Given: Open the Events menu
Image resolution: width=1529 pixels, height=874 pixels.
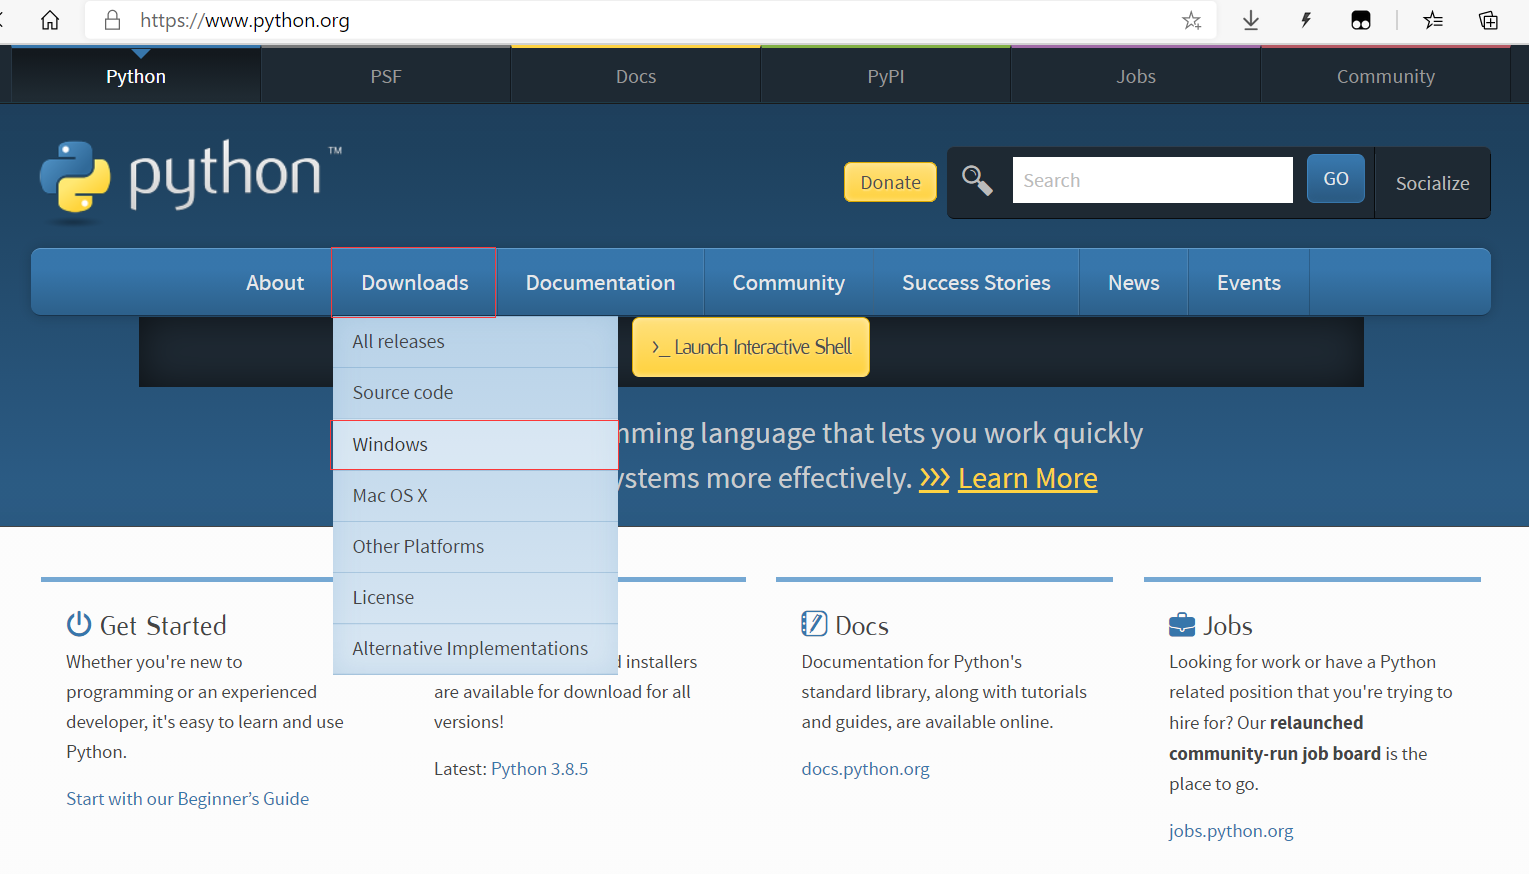Looking at the screenshot, I should [x=1249, y=283].
